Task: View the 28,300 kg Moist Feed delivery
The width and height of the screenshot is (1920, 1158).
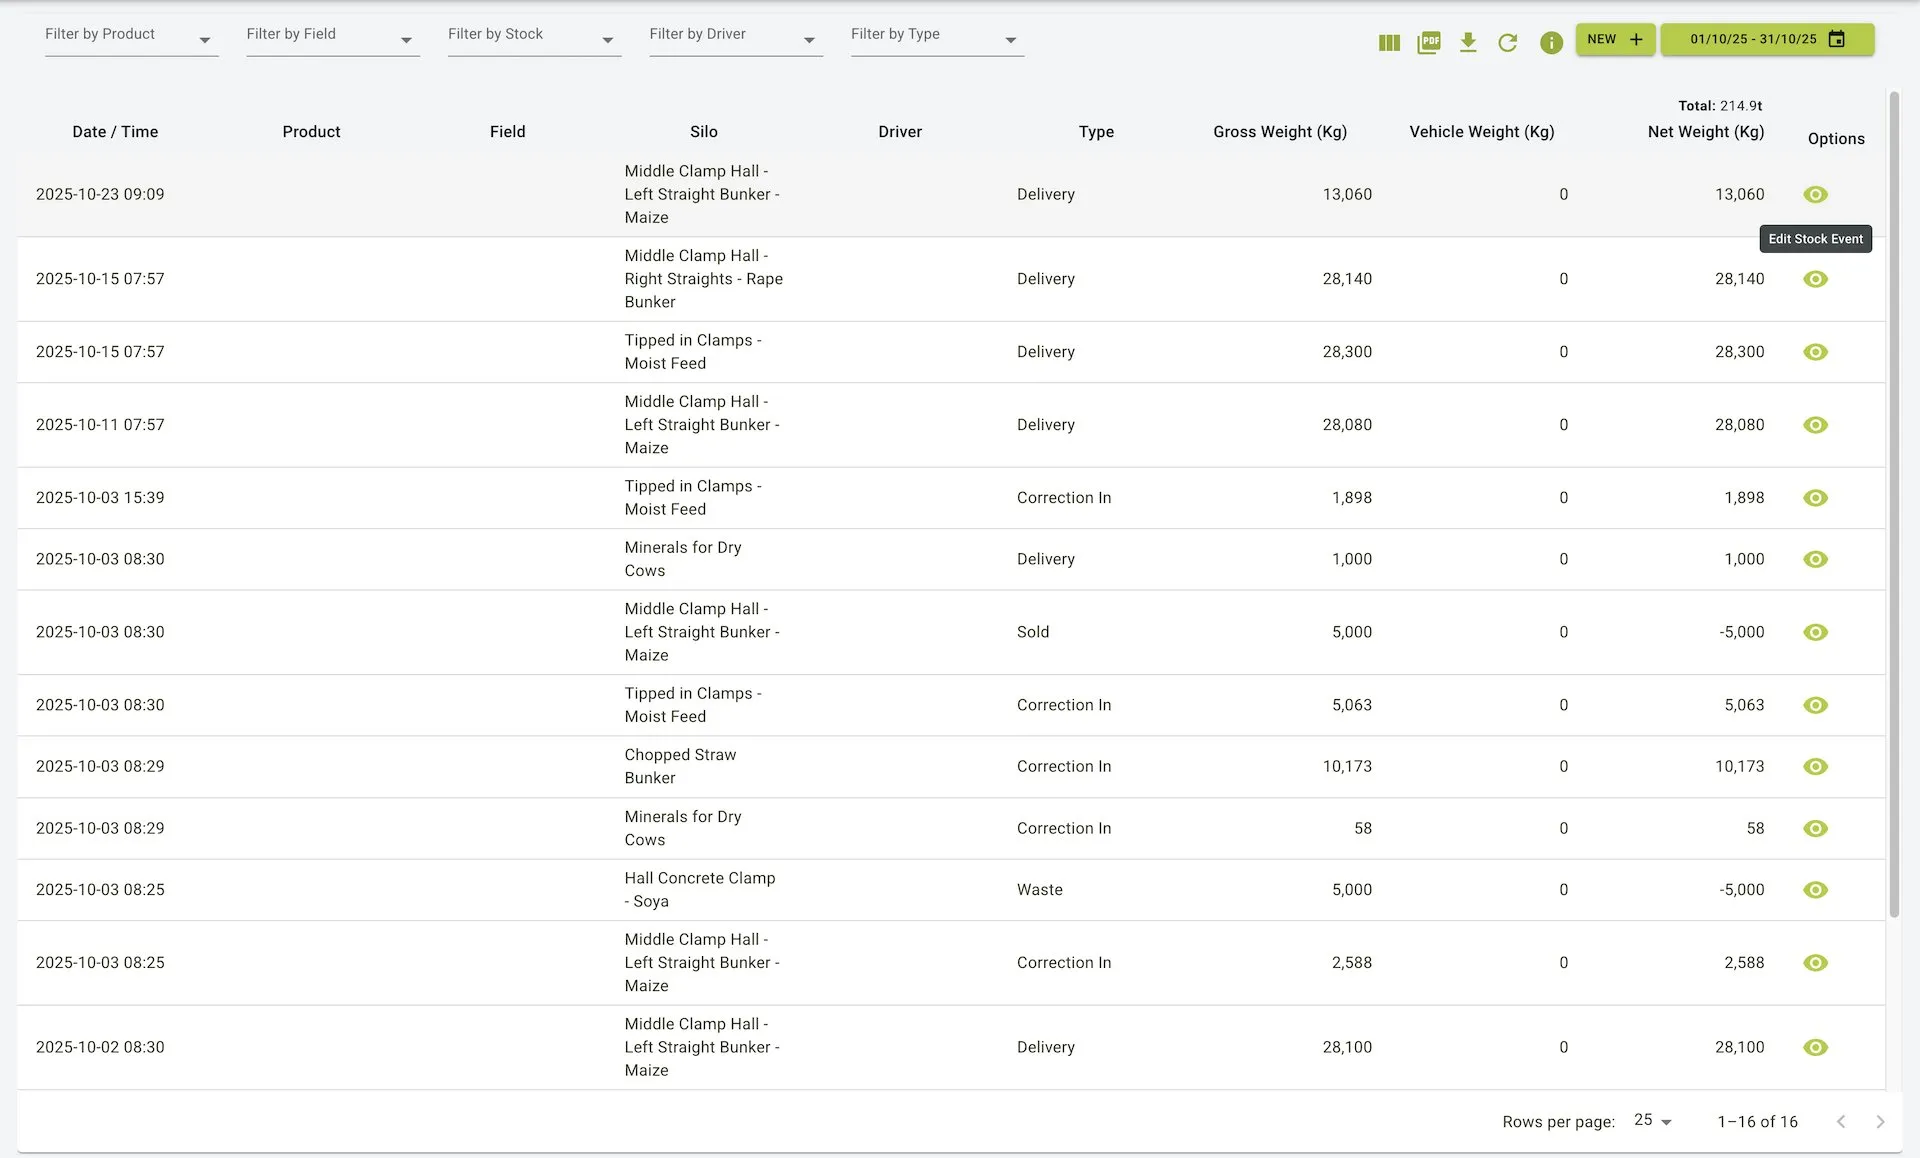Action: tap(1815, 352)
